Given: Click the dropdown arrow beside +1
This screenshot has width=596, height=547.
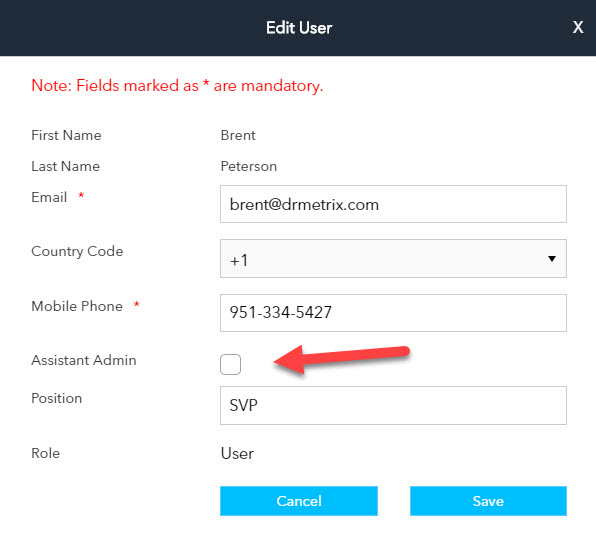Looking at the screenshot, I should pos(552,259).
